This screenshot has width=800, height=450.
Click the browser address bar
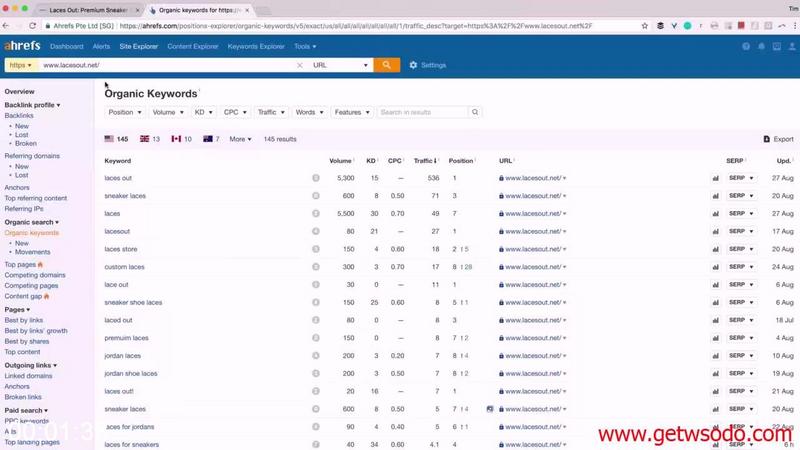click(355, 26)
